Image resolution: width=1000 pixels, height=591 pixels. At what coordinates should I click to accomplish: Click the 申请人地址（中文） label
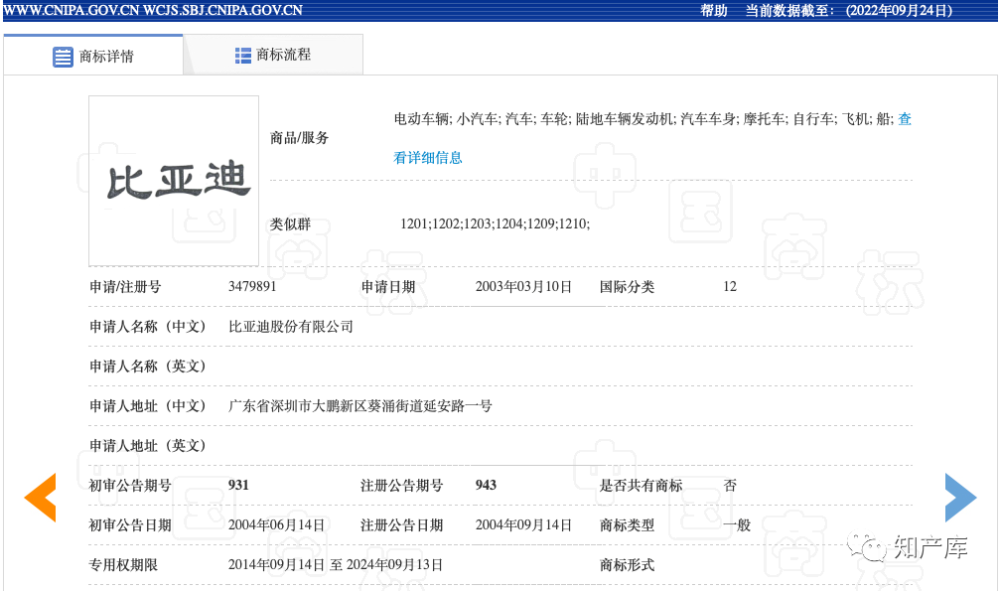click(x=147, y=405)
